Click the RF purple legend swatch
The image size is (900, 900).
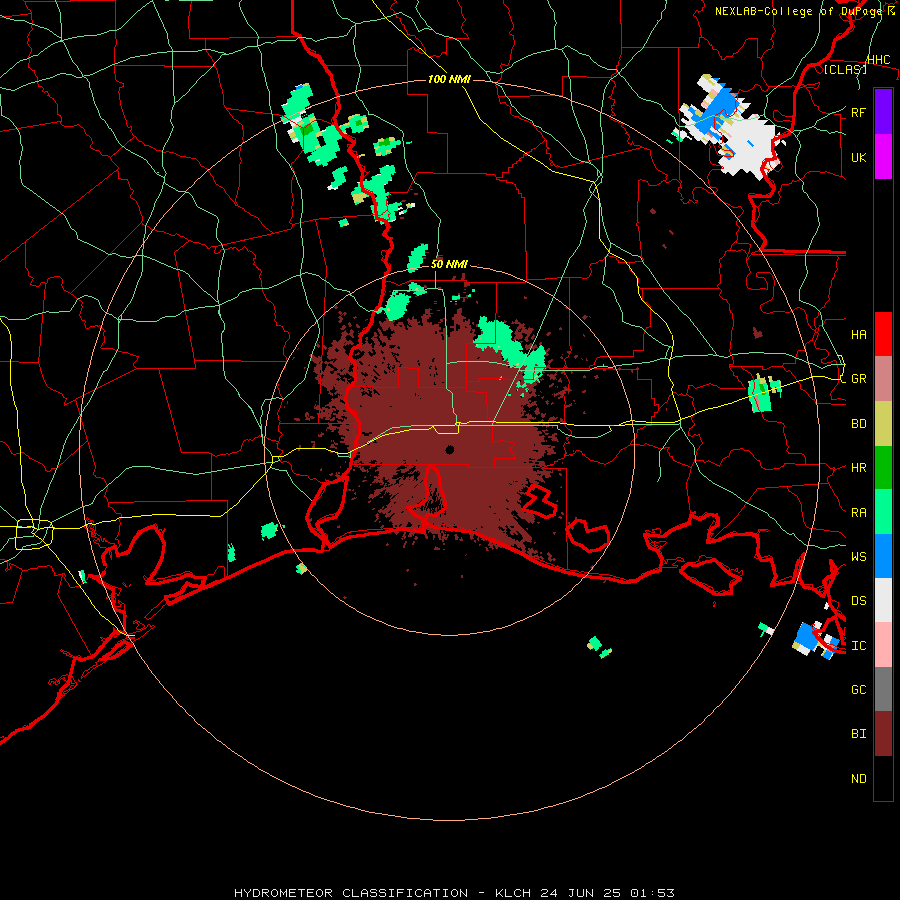click(883, 112)
